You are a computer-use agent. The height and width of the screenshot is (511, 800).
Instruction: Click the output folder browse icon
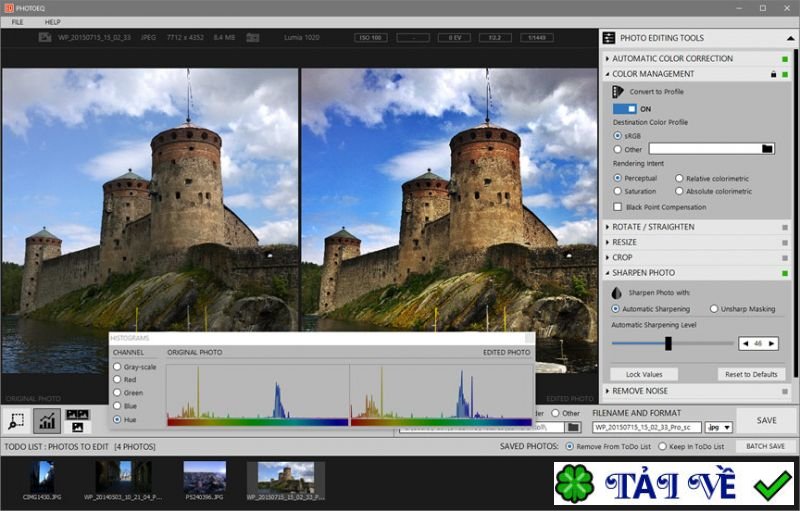572,427
